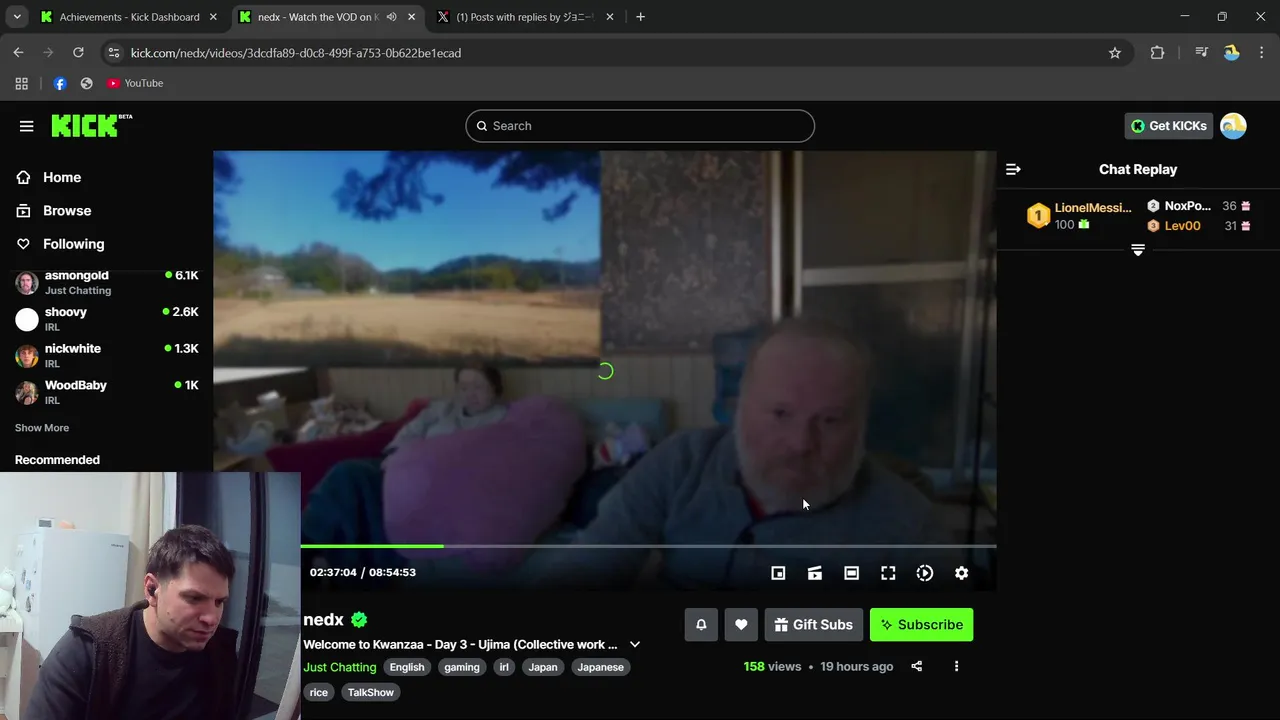Open a new browser tab
Viewport: 1280px width, 720px height.
(x=640, y=17)
